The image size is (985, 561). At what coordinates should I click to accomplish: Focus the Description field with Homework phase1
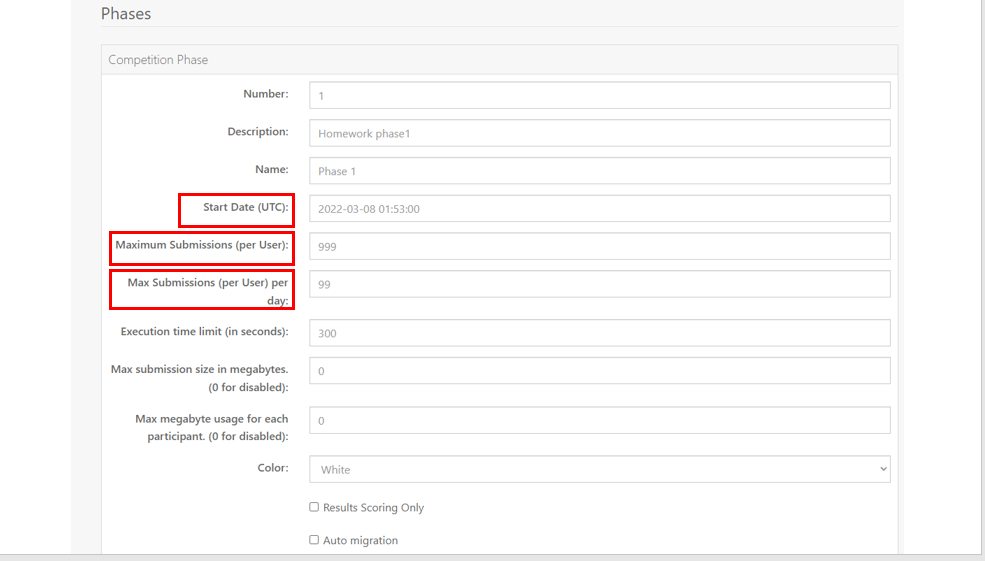click(x=600, y=133)
